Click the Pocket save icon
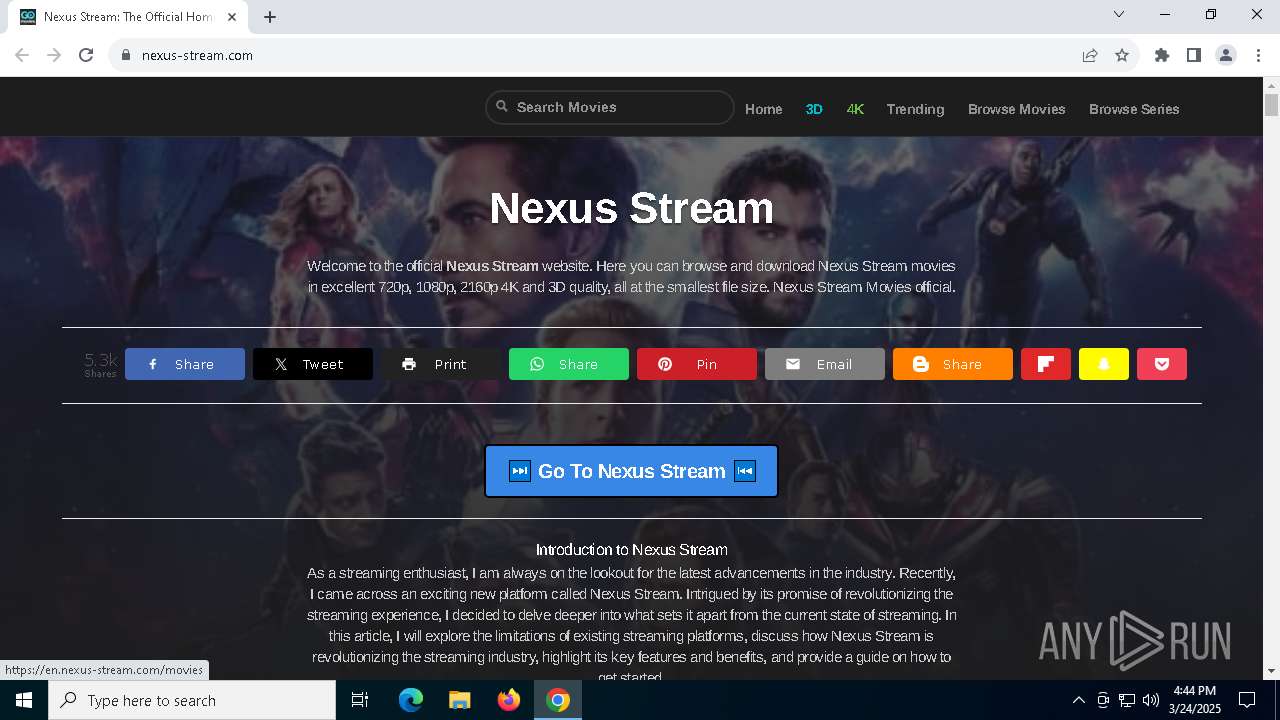Image resolution: width=1280 pixels, height=720 pixels. click(x=1162, y=364)
